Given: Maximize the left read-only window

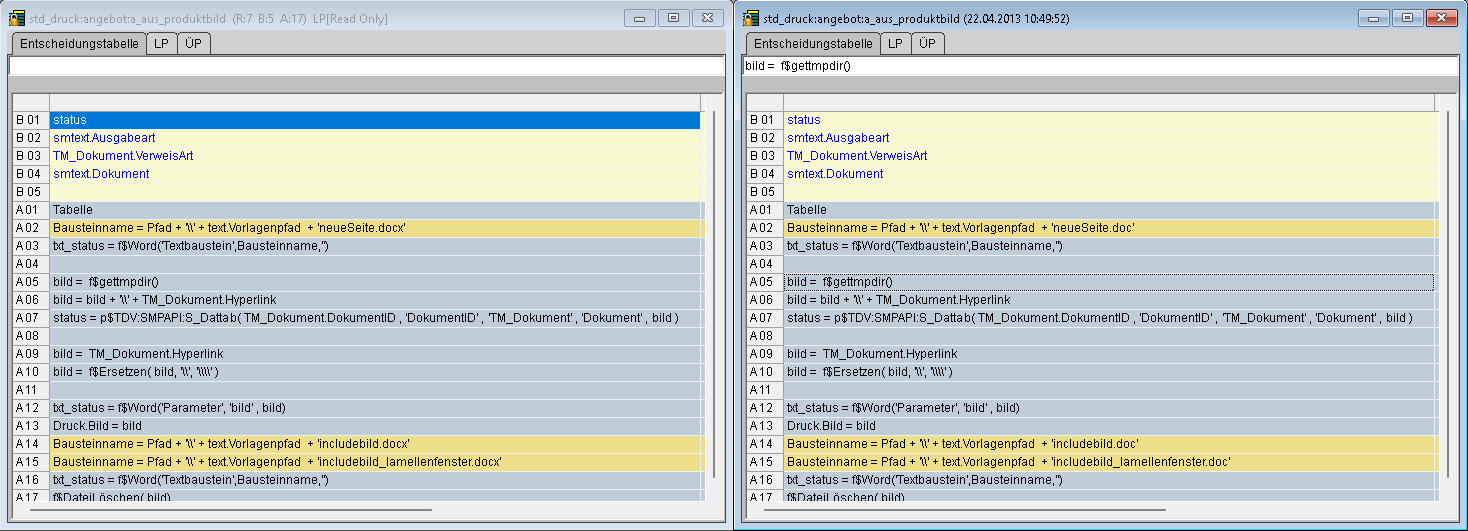Looking at the screenshot, I should 673,18.
